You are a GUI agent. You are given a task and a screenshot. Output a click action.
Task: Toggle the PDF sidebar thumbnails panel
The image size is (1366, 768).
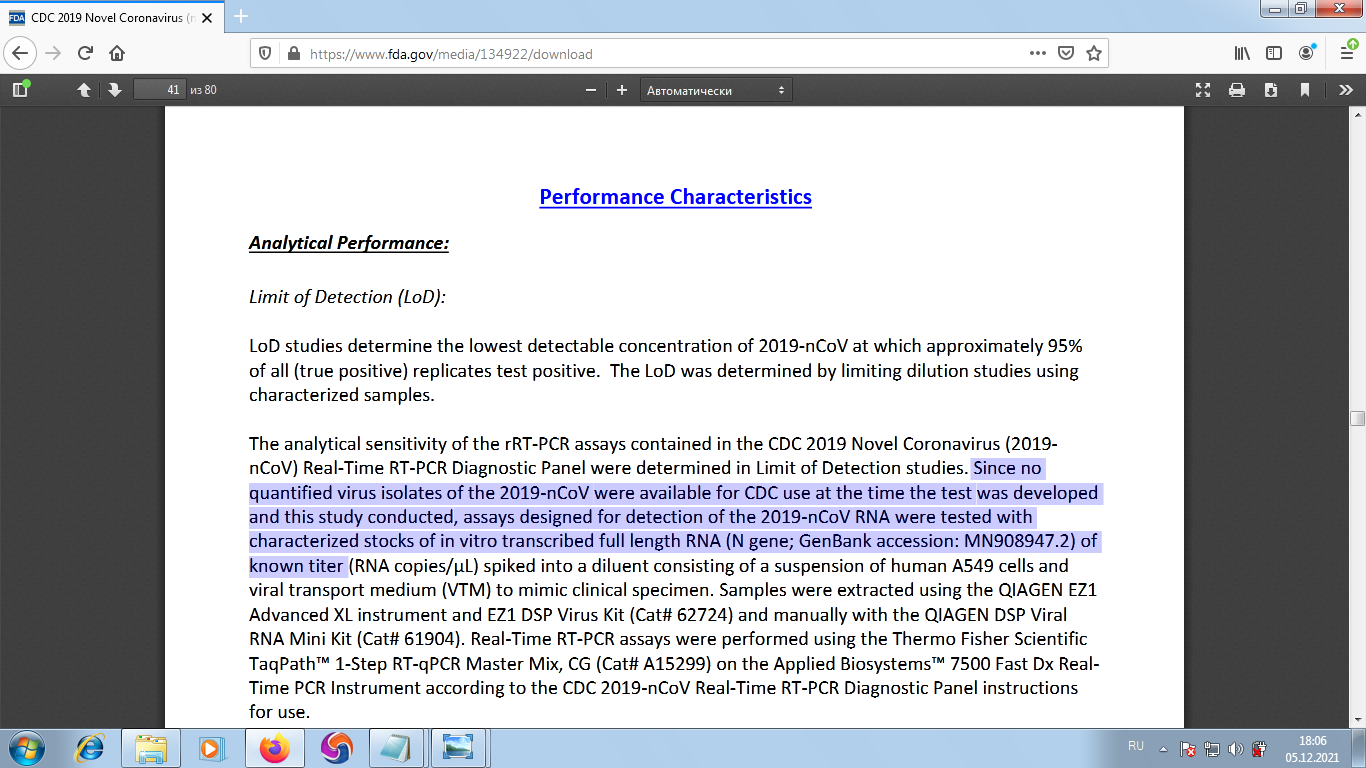coord(20,89)
